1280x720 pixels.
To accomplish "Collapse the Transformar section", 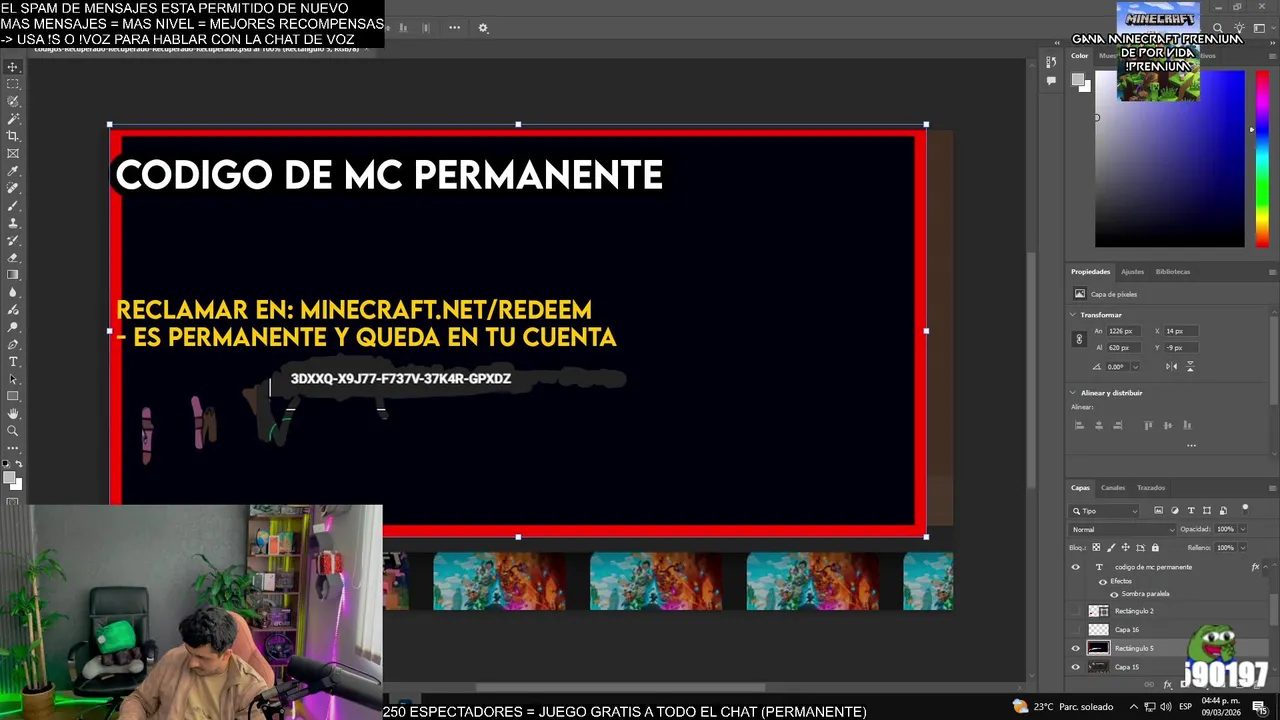I will (x=1074, y=315).
